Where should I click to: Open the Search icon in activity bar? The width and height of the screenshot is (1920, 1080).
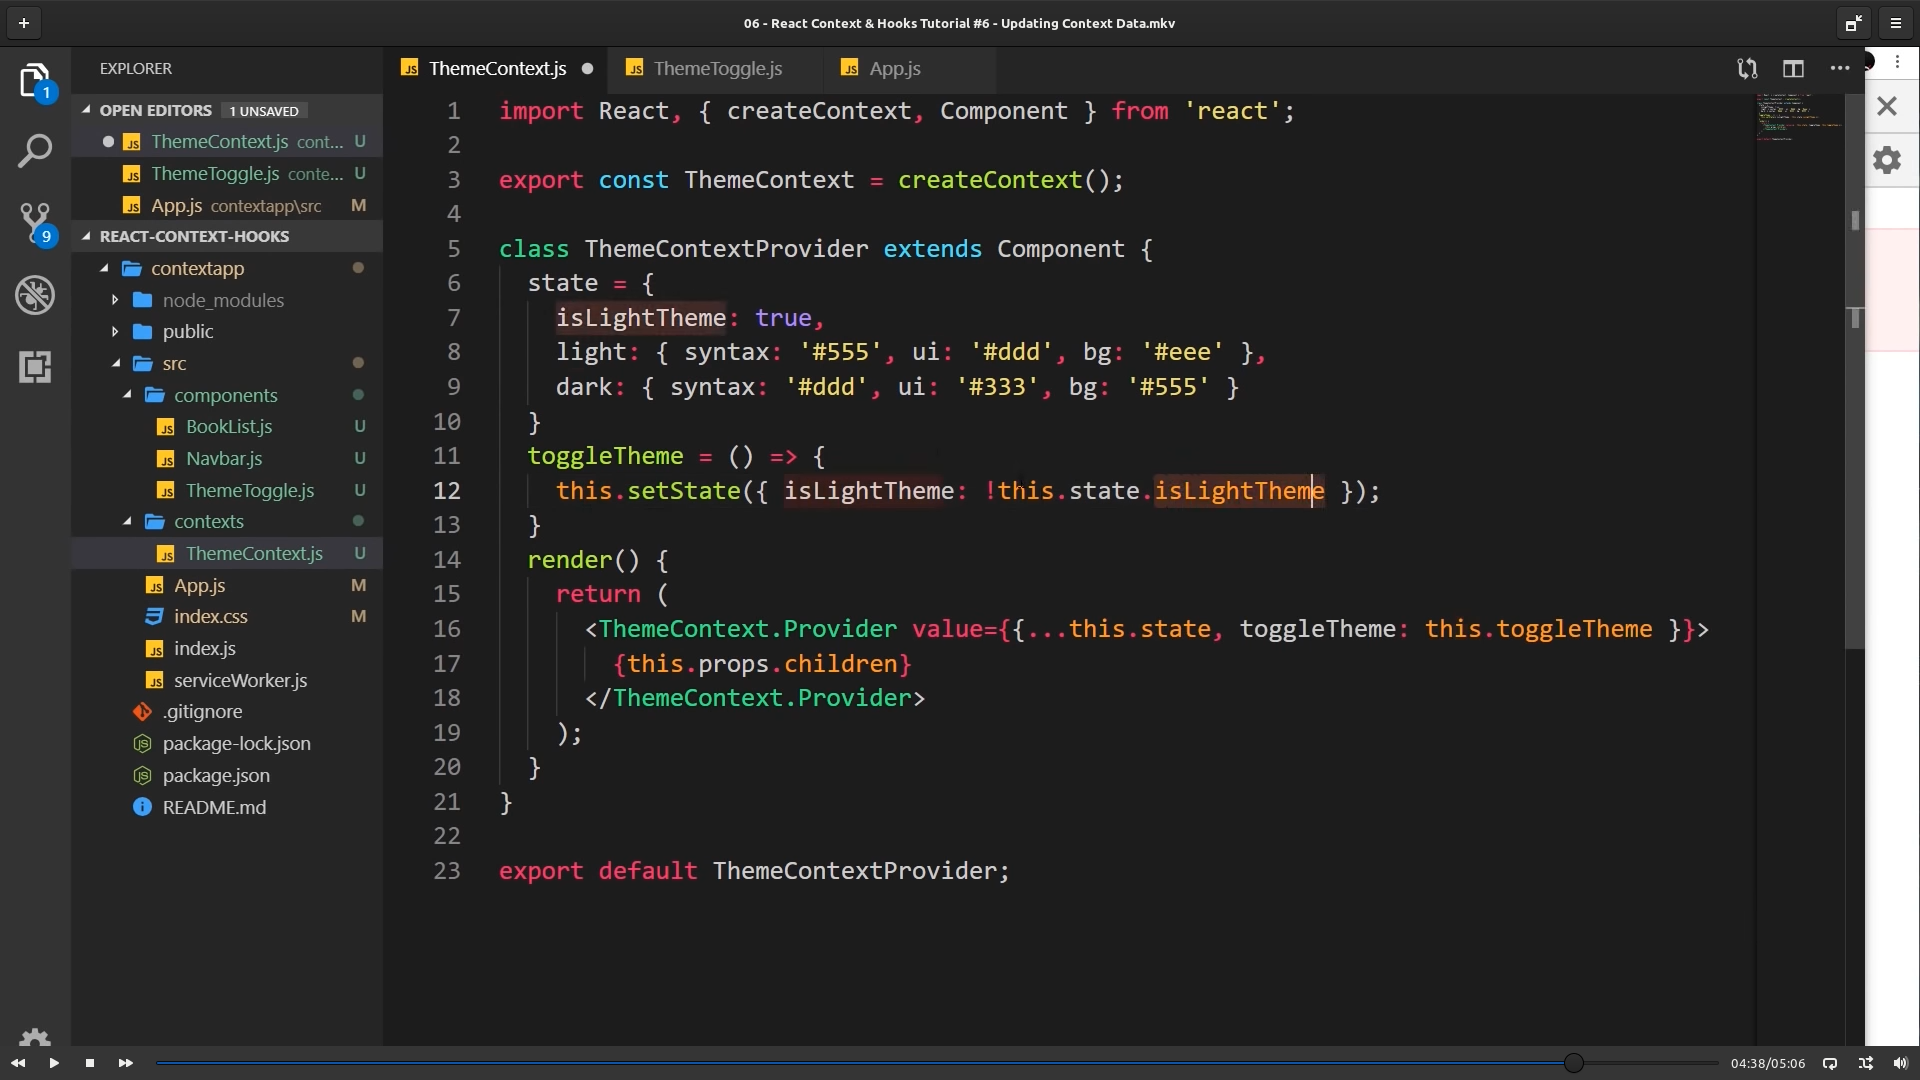pyautogui.click(x=35, y=152)
